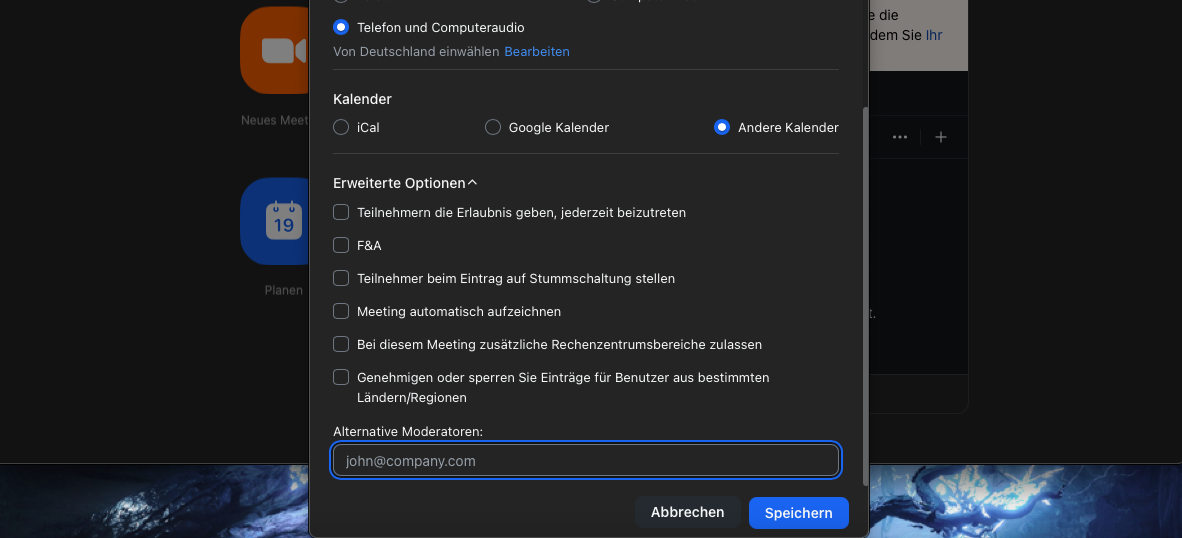The width and height of the screenshot is (1182, 538).
Task: Check Meeting automatisch aufzeichnen
Action: pos(341,312)
